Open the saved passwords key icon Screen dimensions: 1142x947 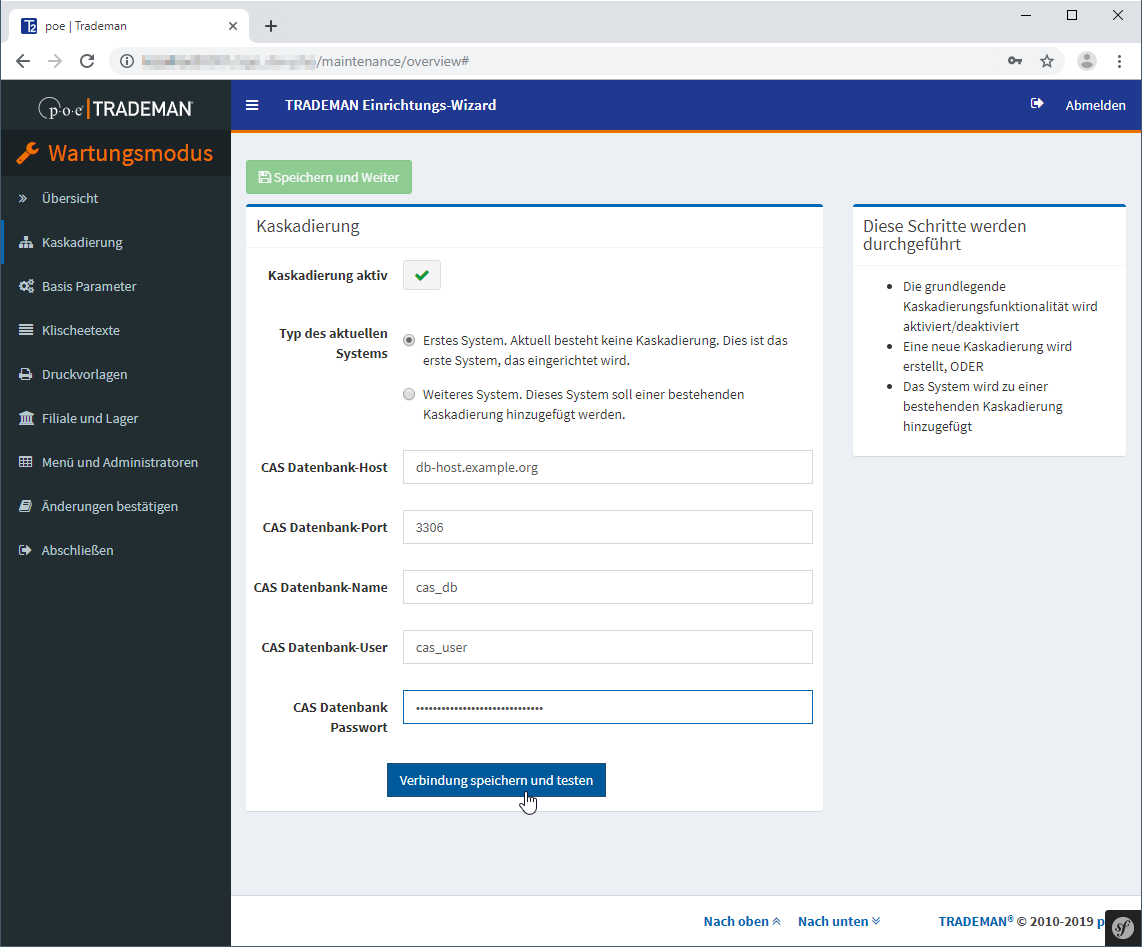pos(1015,61)
